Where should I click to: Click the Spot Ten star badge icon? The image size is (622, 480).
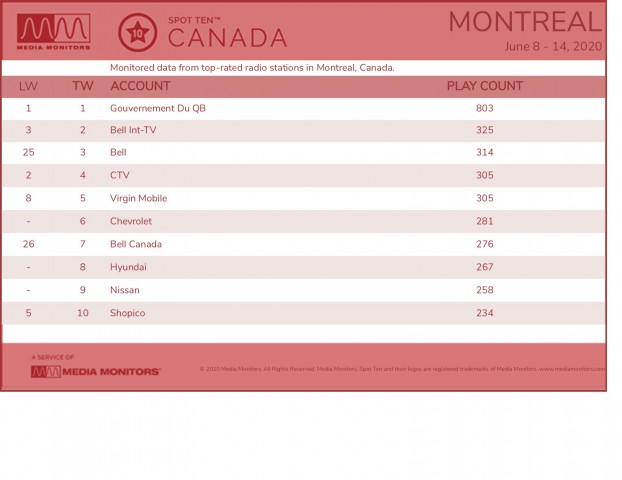[137, 33]
